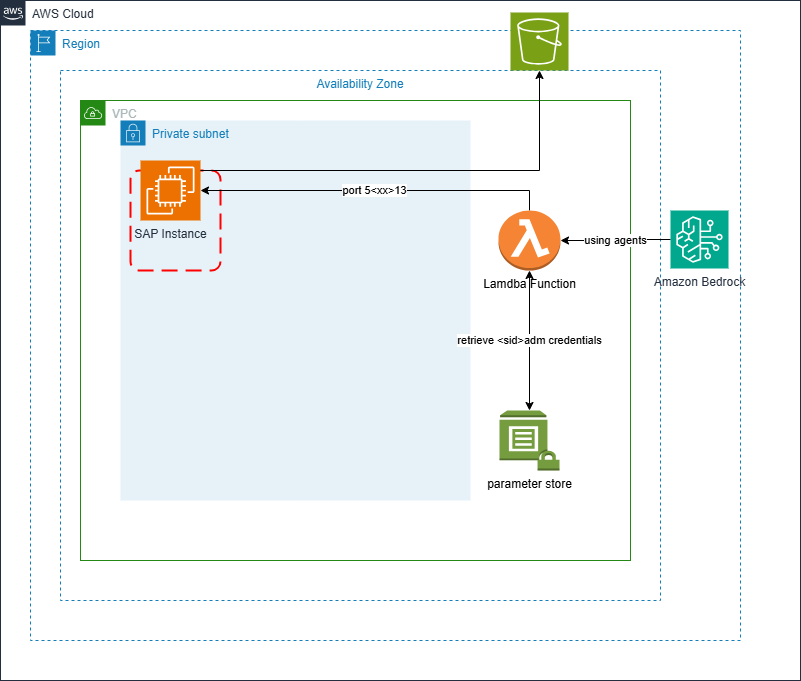Select the VPC cloud icon
The image size is (801, 681).
93,113
